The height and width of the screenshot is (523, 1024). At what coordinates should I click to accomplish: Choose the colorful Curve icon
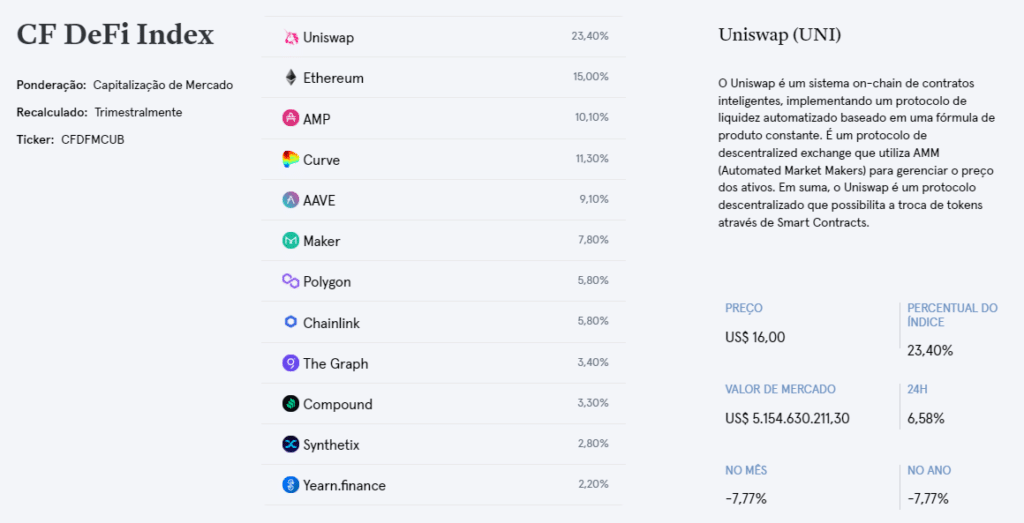click(x=291, y=159)
